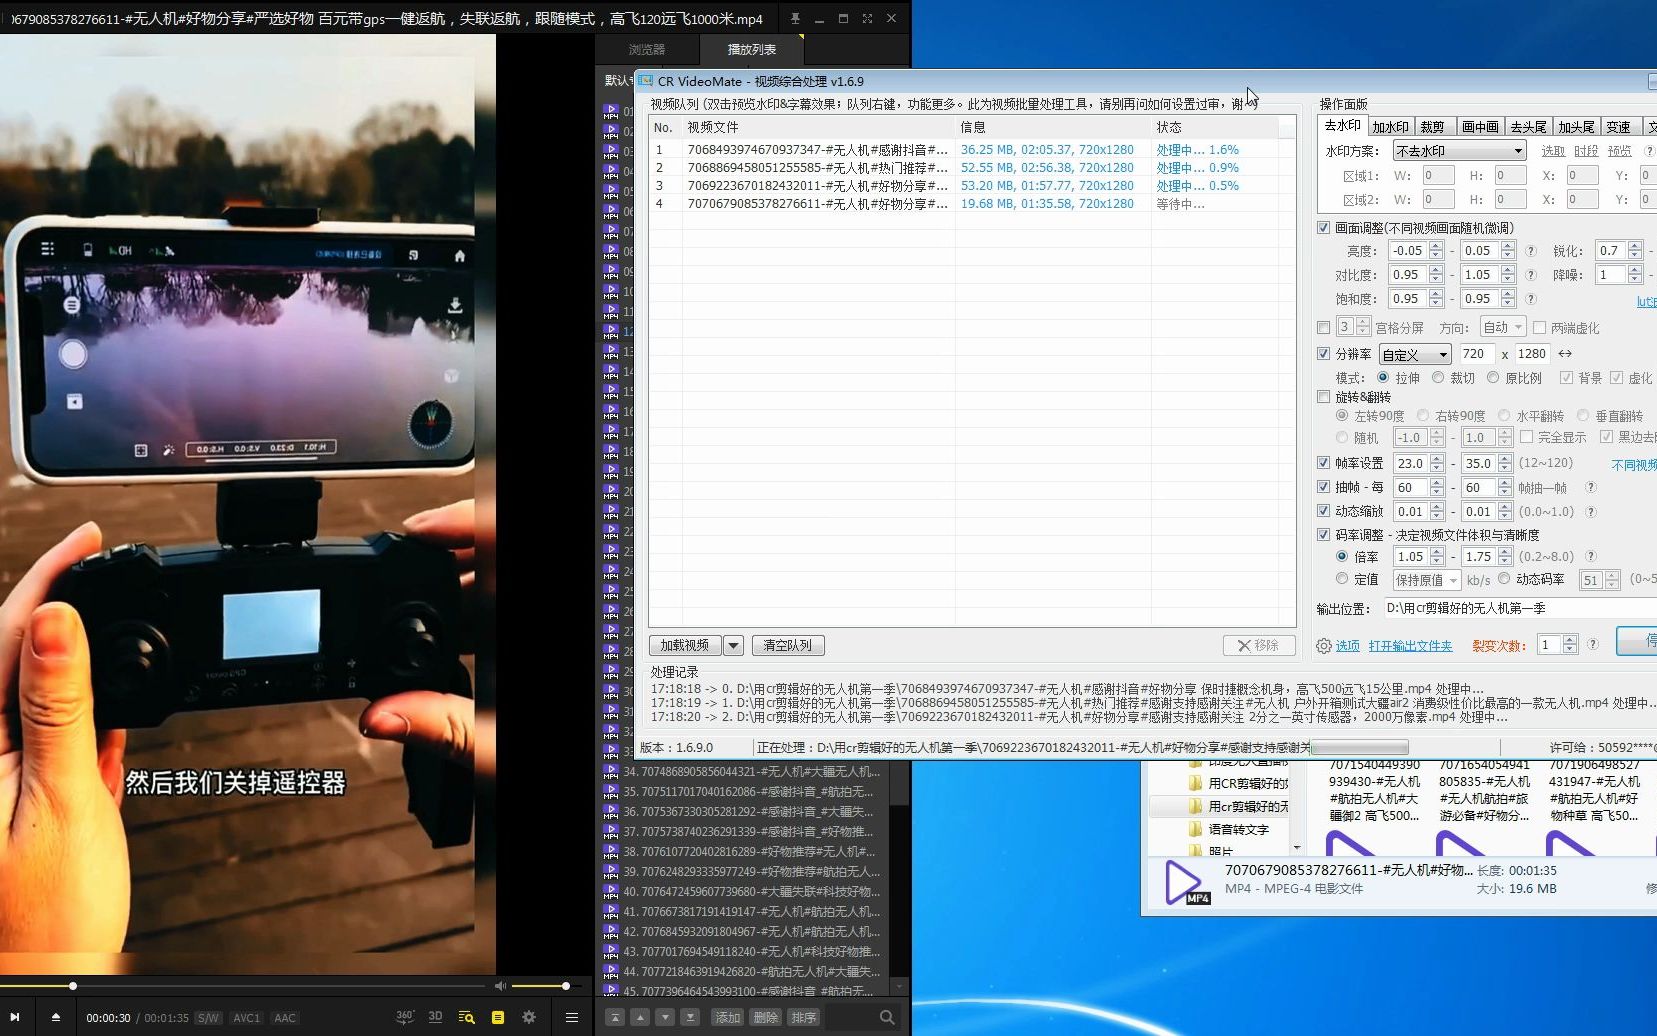Move playlist item down icon

pyautogui.click(x=665, y=1017)
